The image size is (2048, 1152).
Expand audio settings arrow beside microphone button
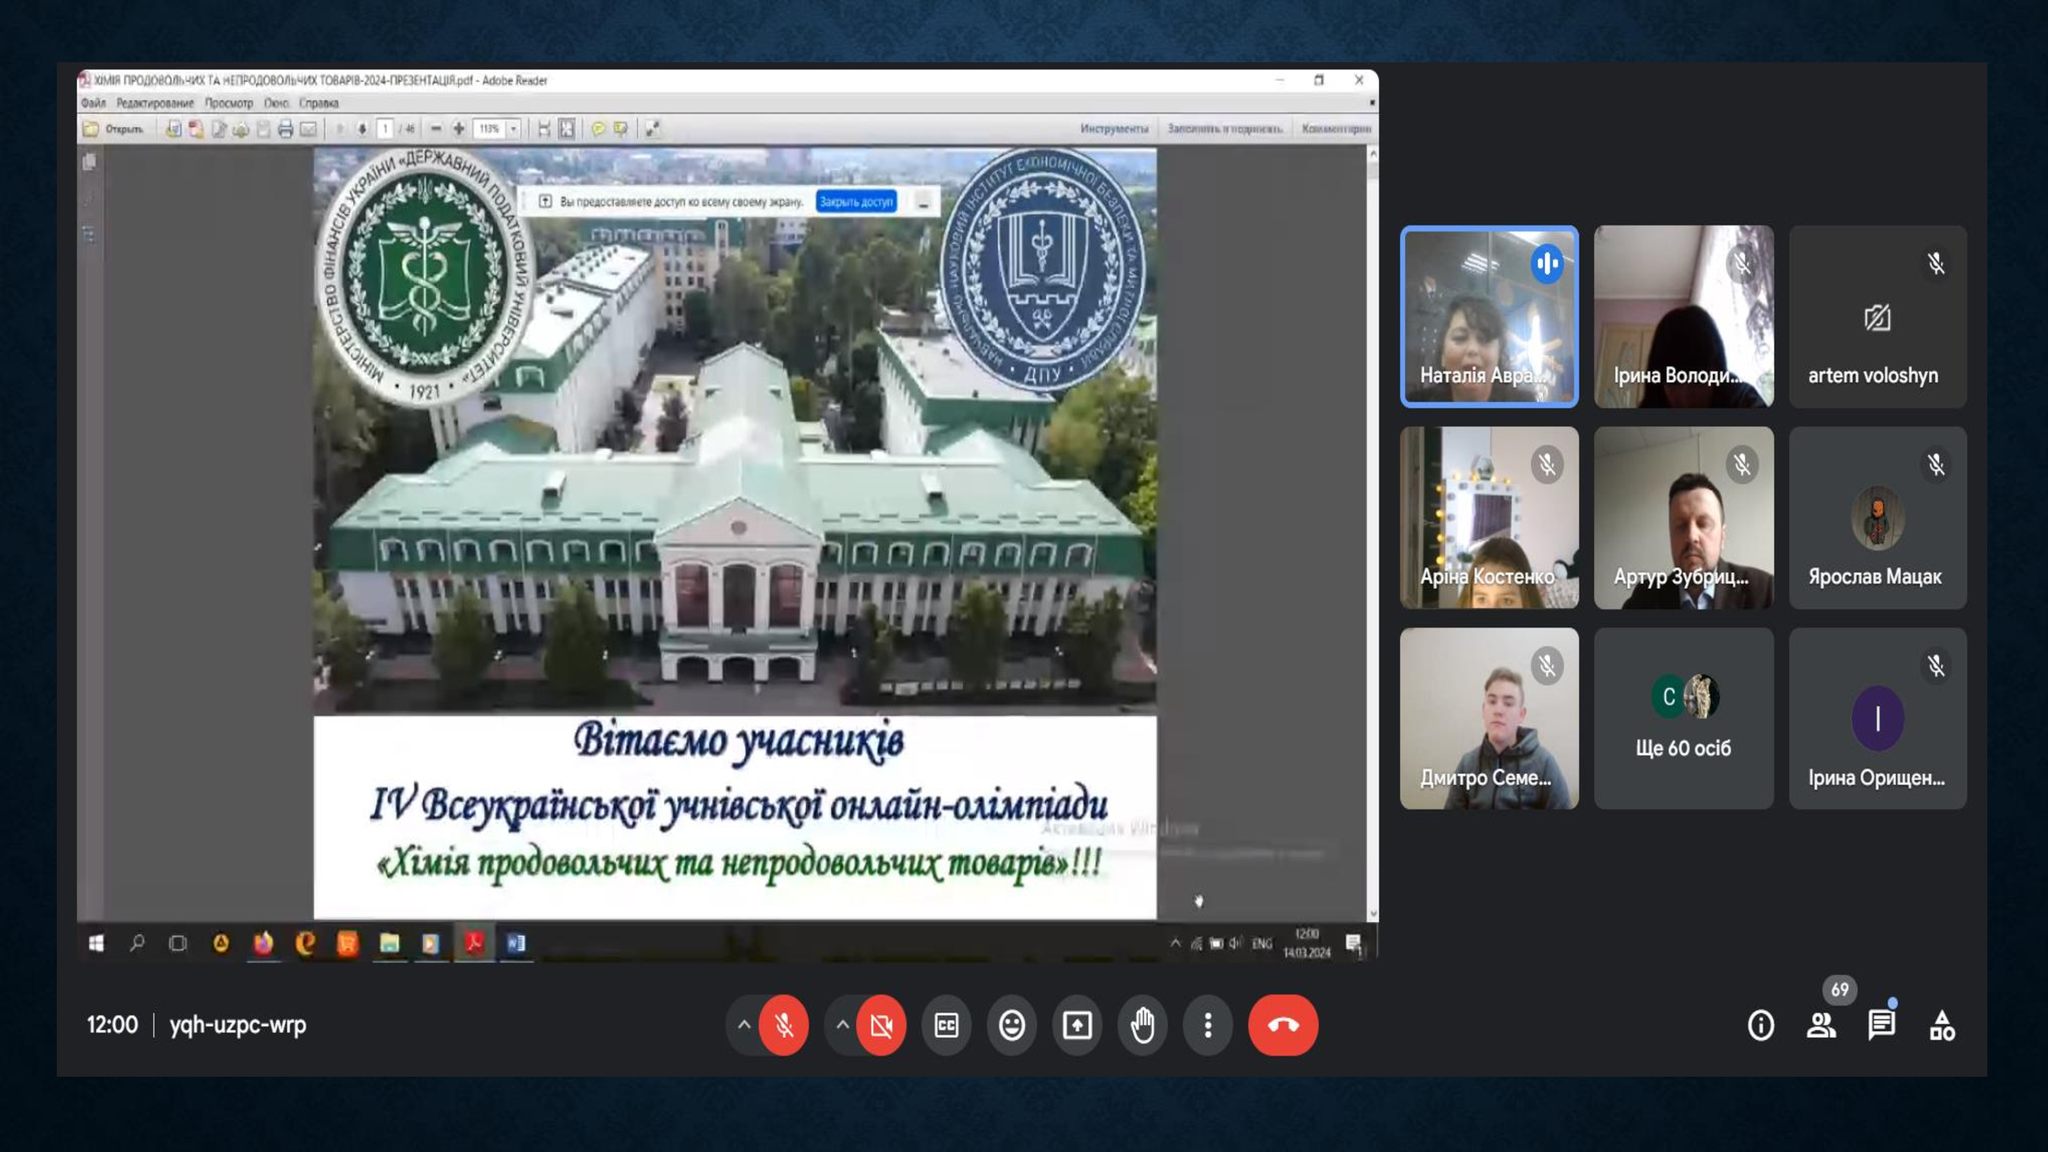(743, 1025)
